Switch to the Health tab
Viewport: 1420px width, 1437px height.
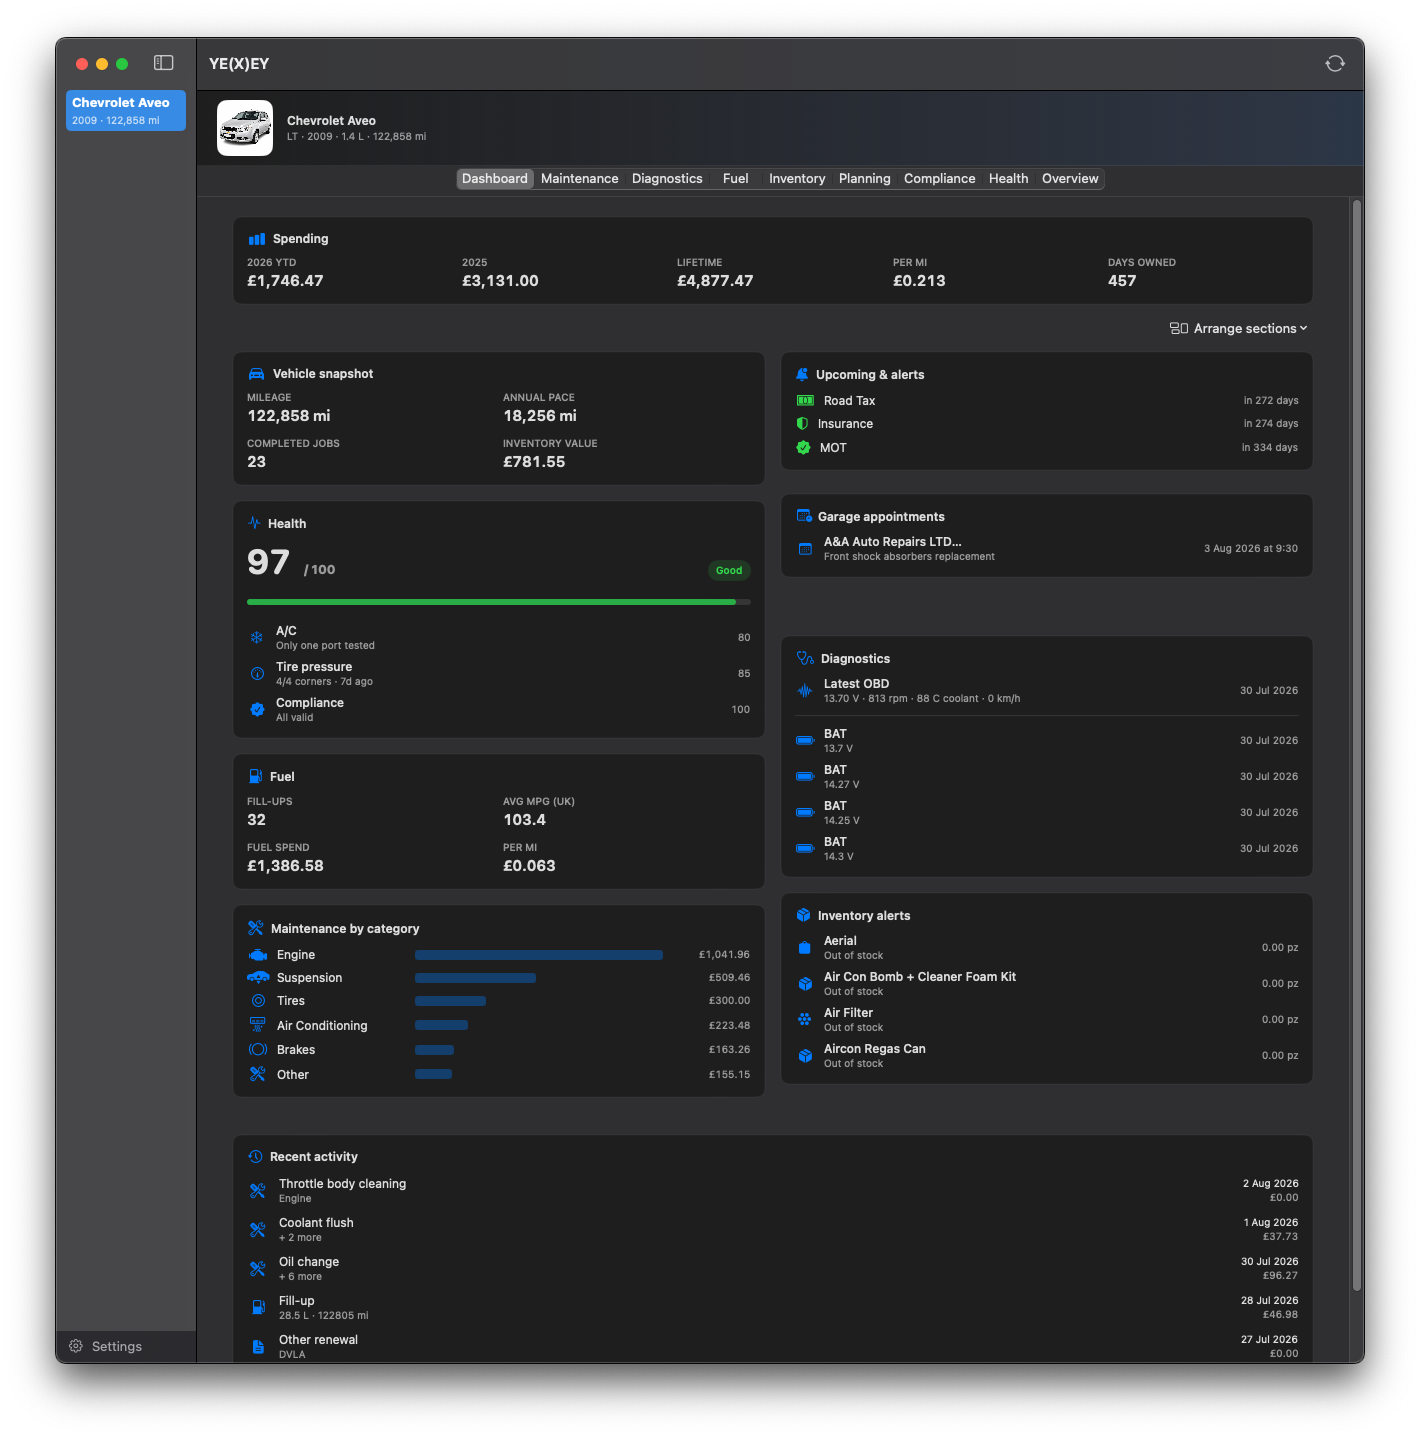(1009, 179)
